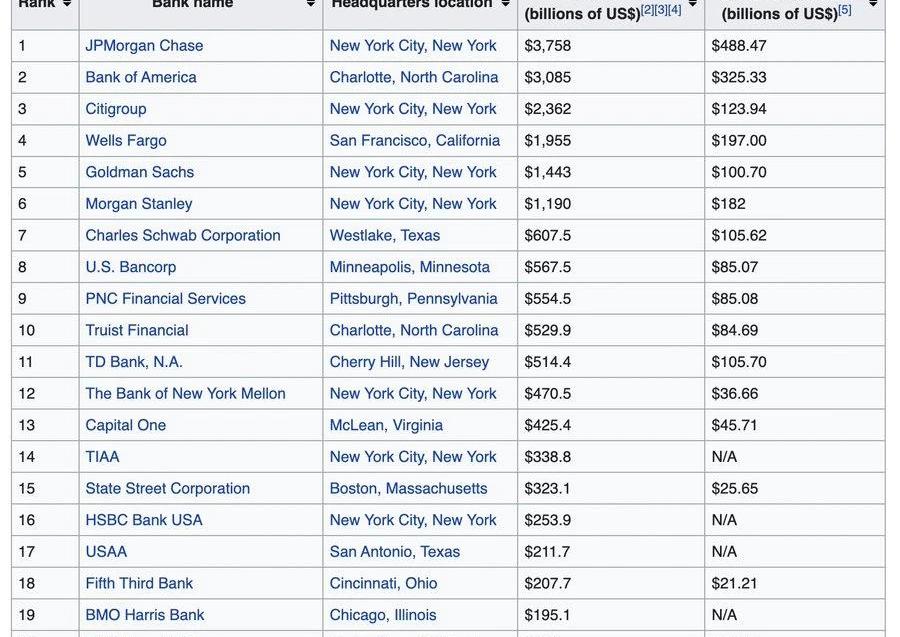Image resolution: width=900 pixels, height=637 pixels.
Task: Click The Bank of New York Mellon
Action: point(185,393)
